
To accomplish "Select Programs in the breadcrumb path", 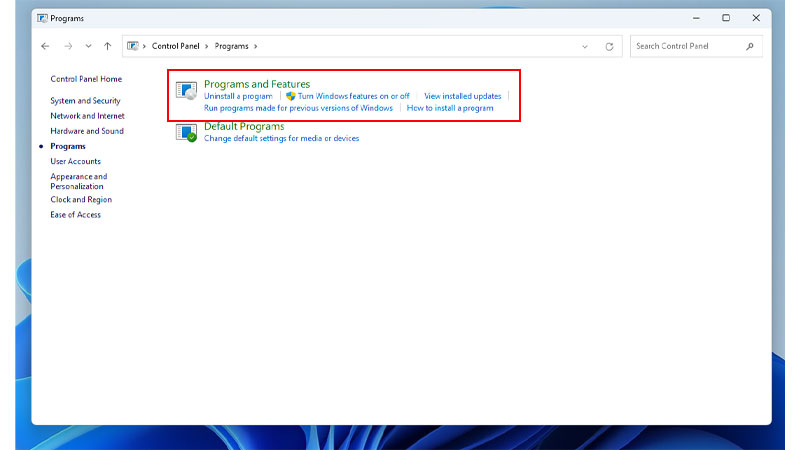I will pyautogui.click(x=231, y=46).
